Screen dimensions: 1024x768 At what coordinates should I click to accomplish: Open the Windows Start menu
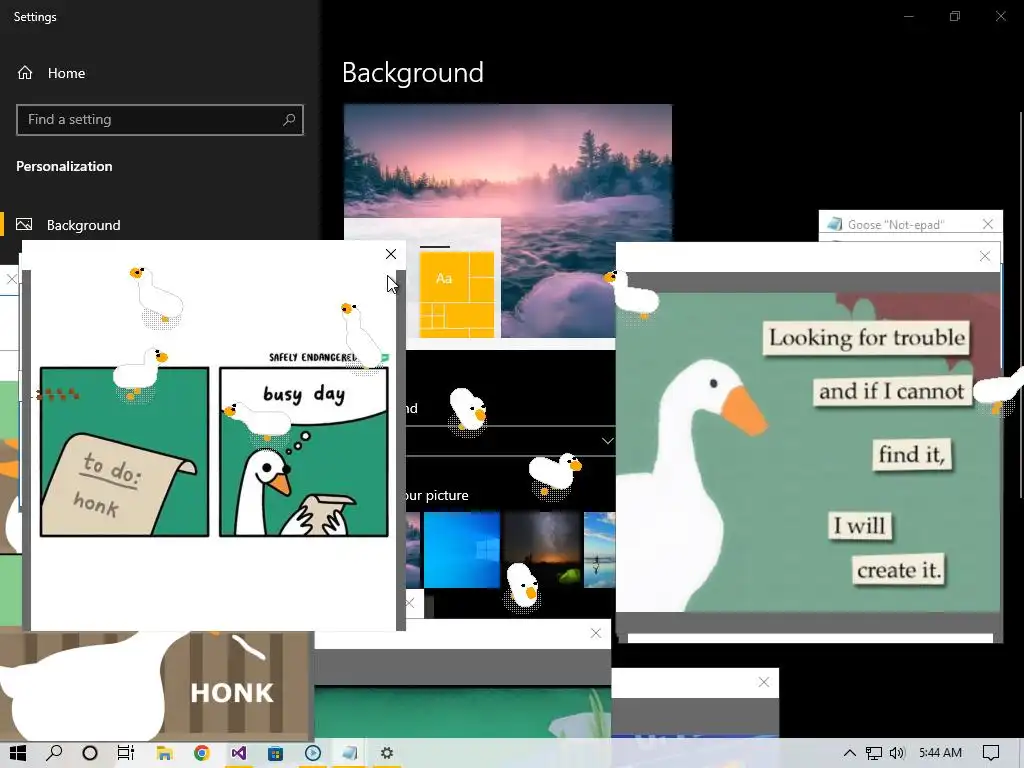(18, 753)
